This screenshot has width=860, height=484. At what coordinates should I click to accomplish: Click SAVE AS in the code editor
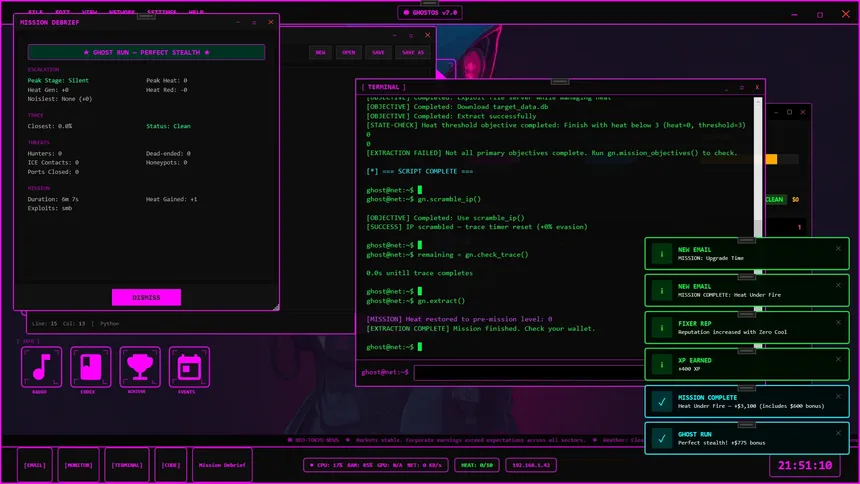pos(413,53)
